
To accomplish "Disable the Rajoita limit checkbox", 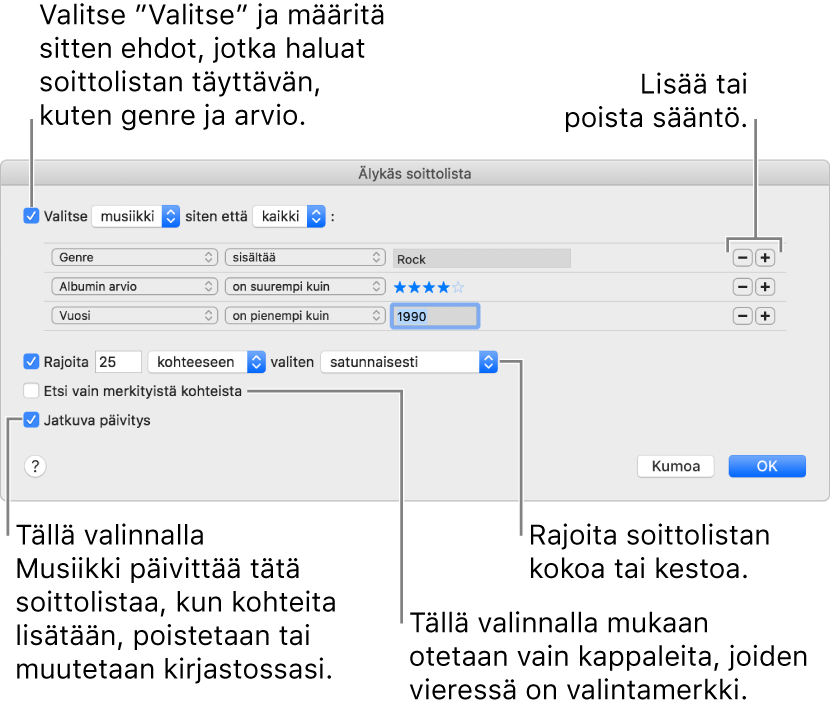I will click(32, 361).
